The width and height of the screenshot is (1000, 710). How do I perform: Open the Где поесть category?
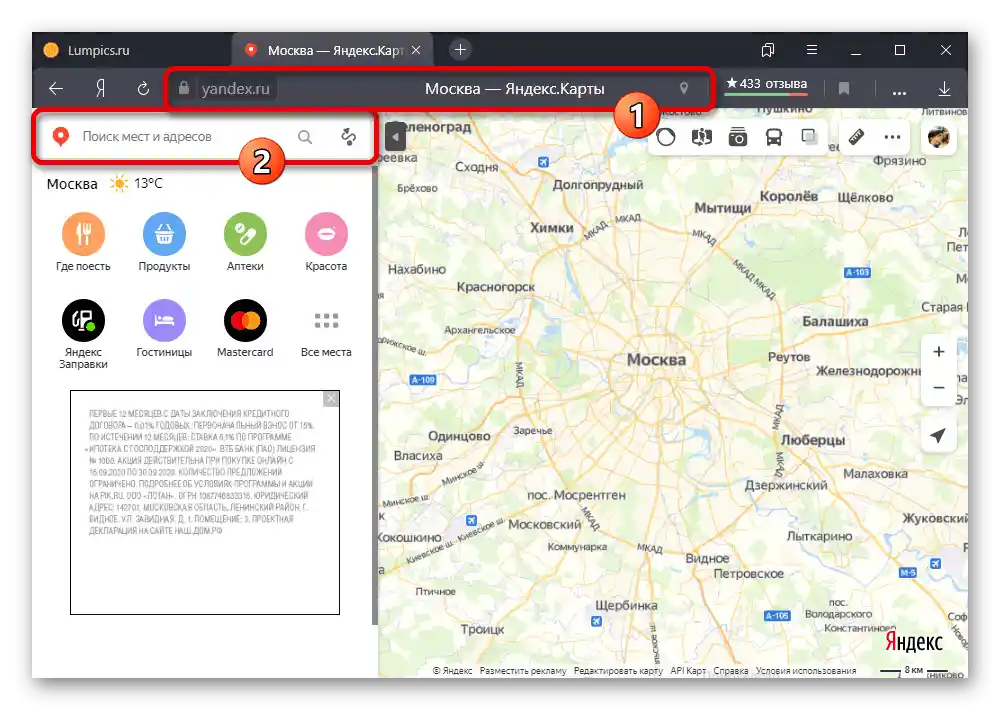click(x=83, y=242)
